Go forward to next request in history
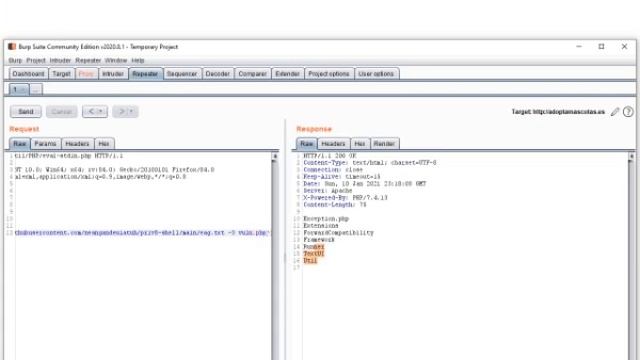The image size is (640, 360). coord(121,111)
